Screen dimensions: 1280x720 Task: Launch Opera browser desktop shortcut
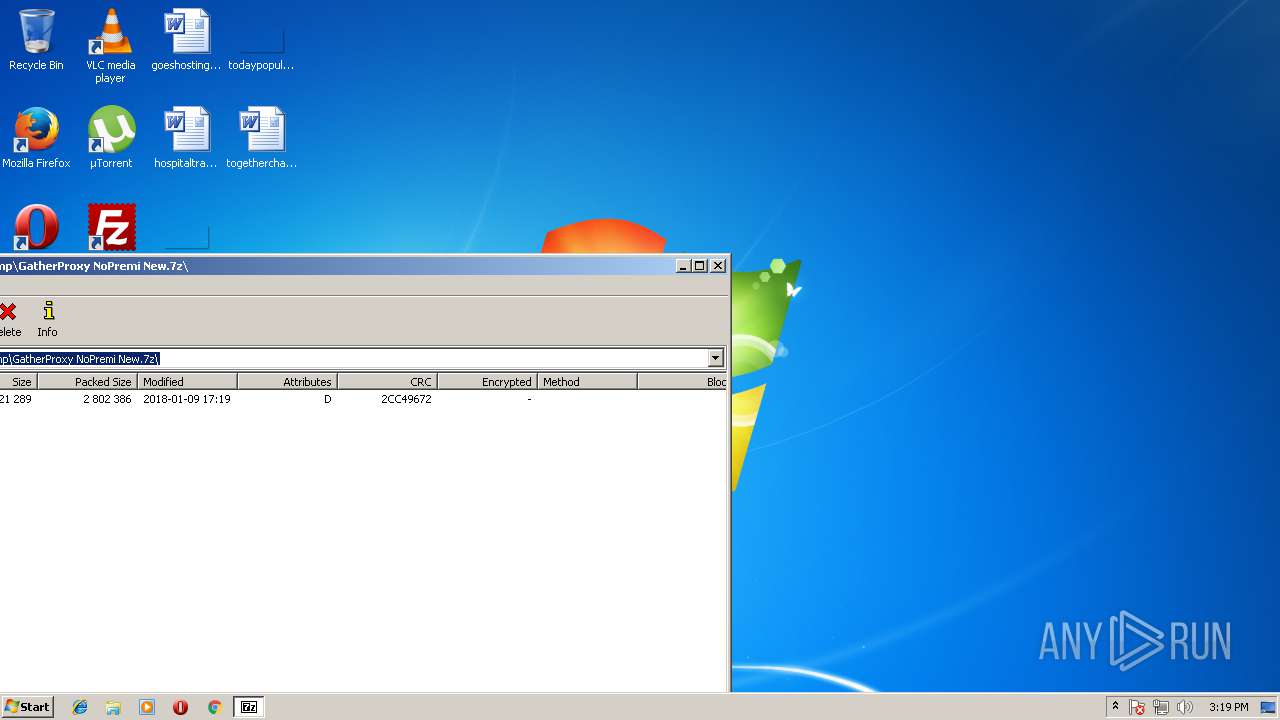coord(36,228)
